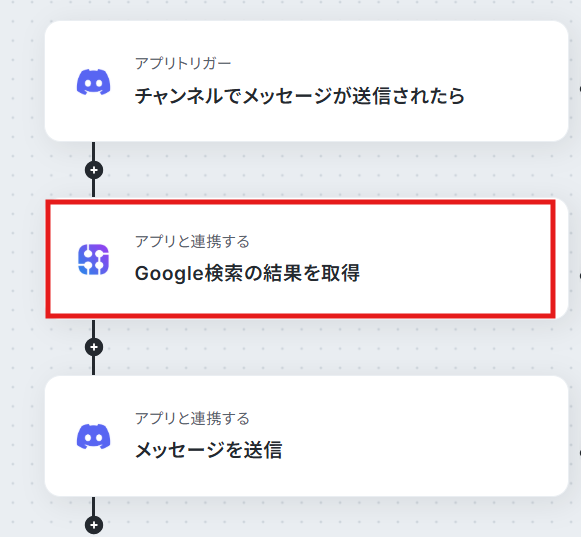Viewport: 581px width, 537px height.
Task: Open the メッセージを送信 step title
Action: (208, 450)
